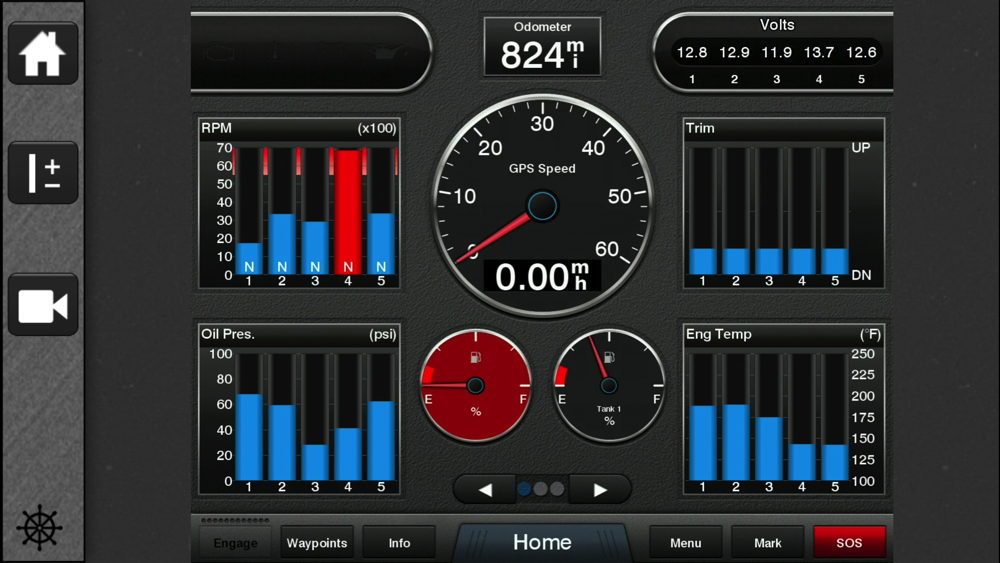
Task: Tap the 12.8 volts reading
Action: pos(692,52)
